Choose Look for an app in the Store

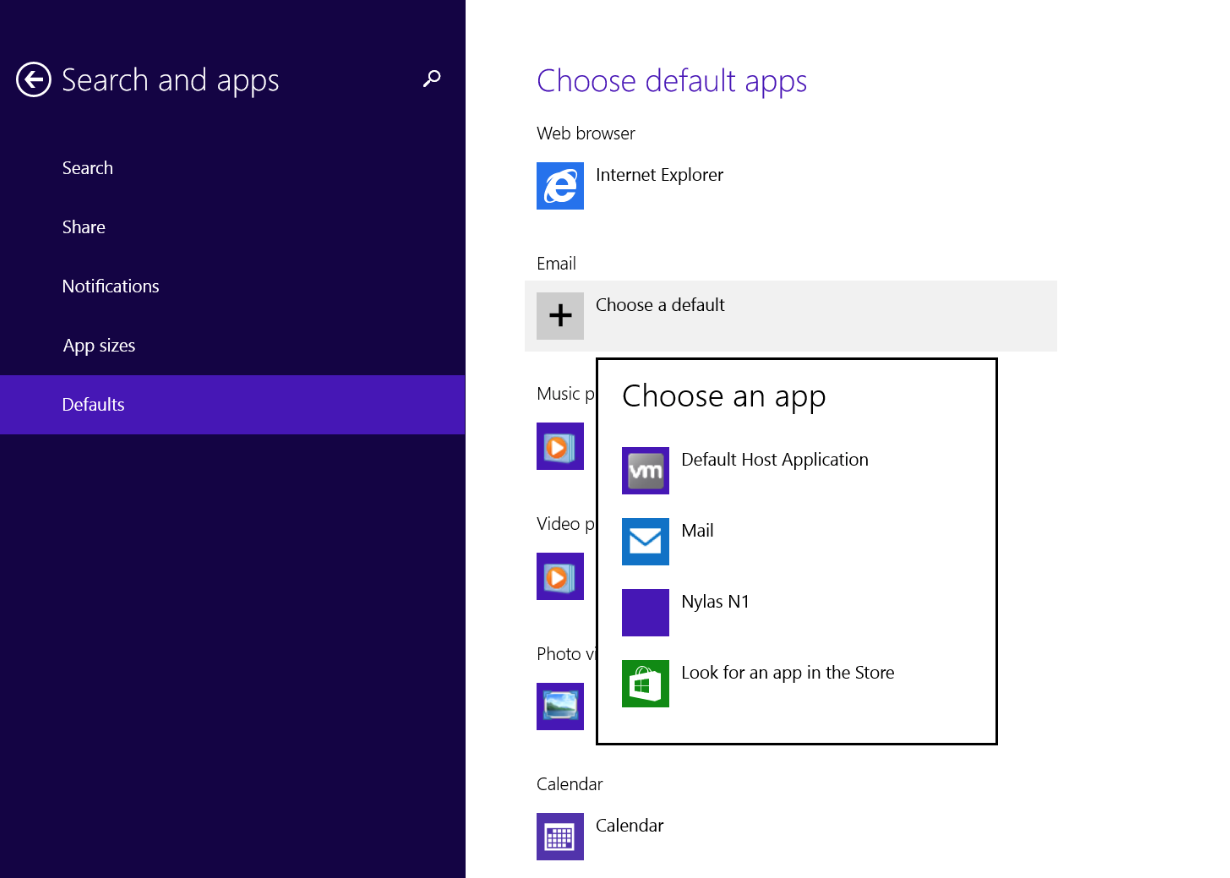787,673
